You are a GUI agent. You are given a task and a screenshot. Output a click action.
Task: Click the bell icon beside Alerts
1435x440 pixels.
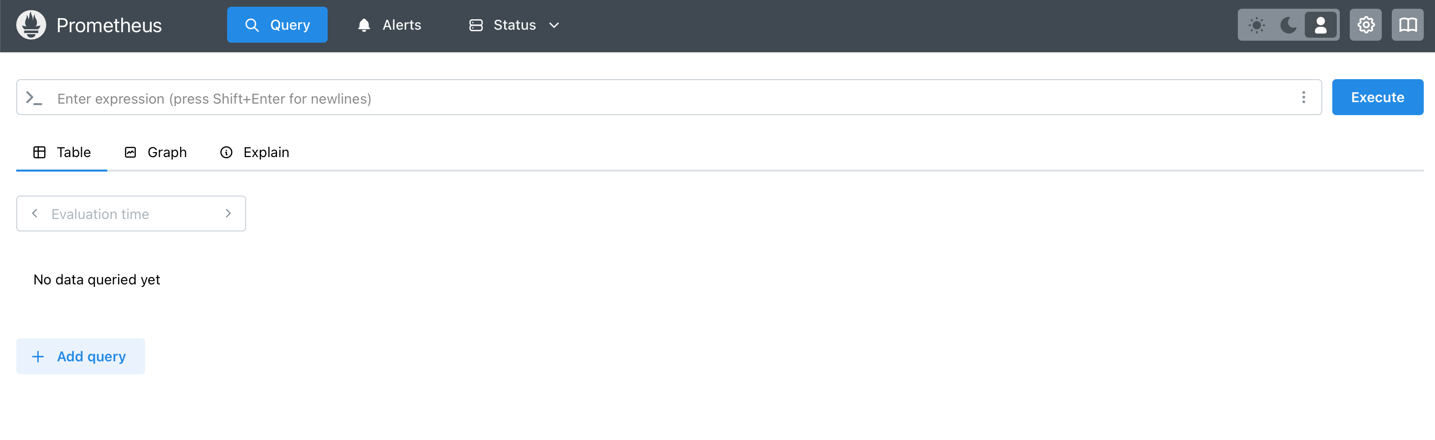point(364,25)
